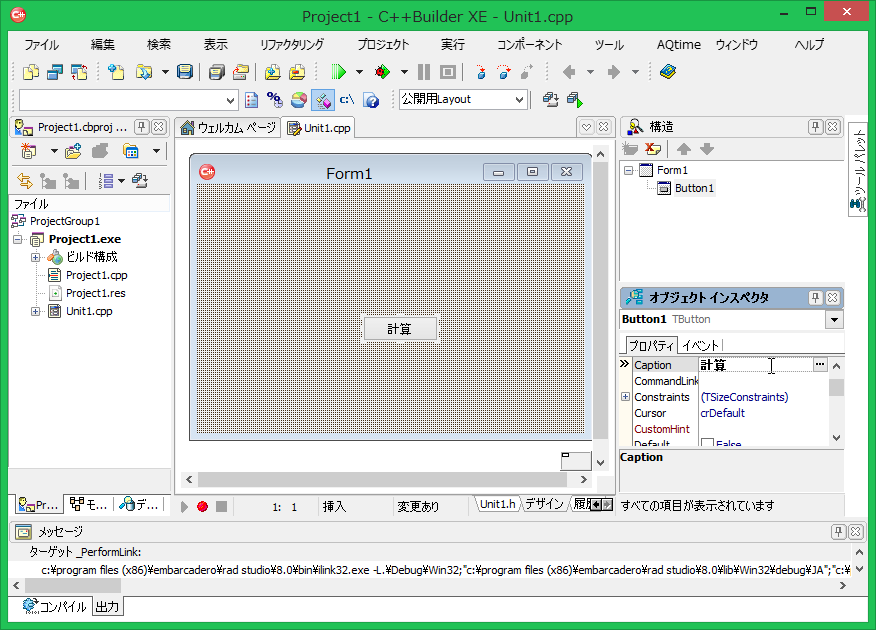
Task: Click the record macro red circle
Action: point(201,507)
